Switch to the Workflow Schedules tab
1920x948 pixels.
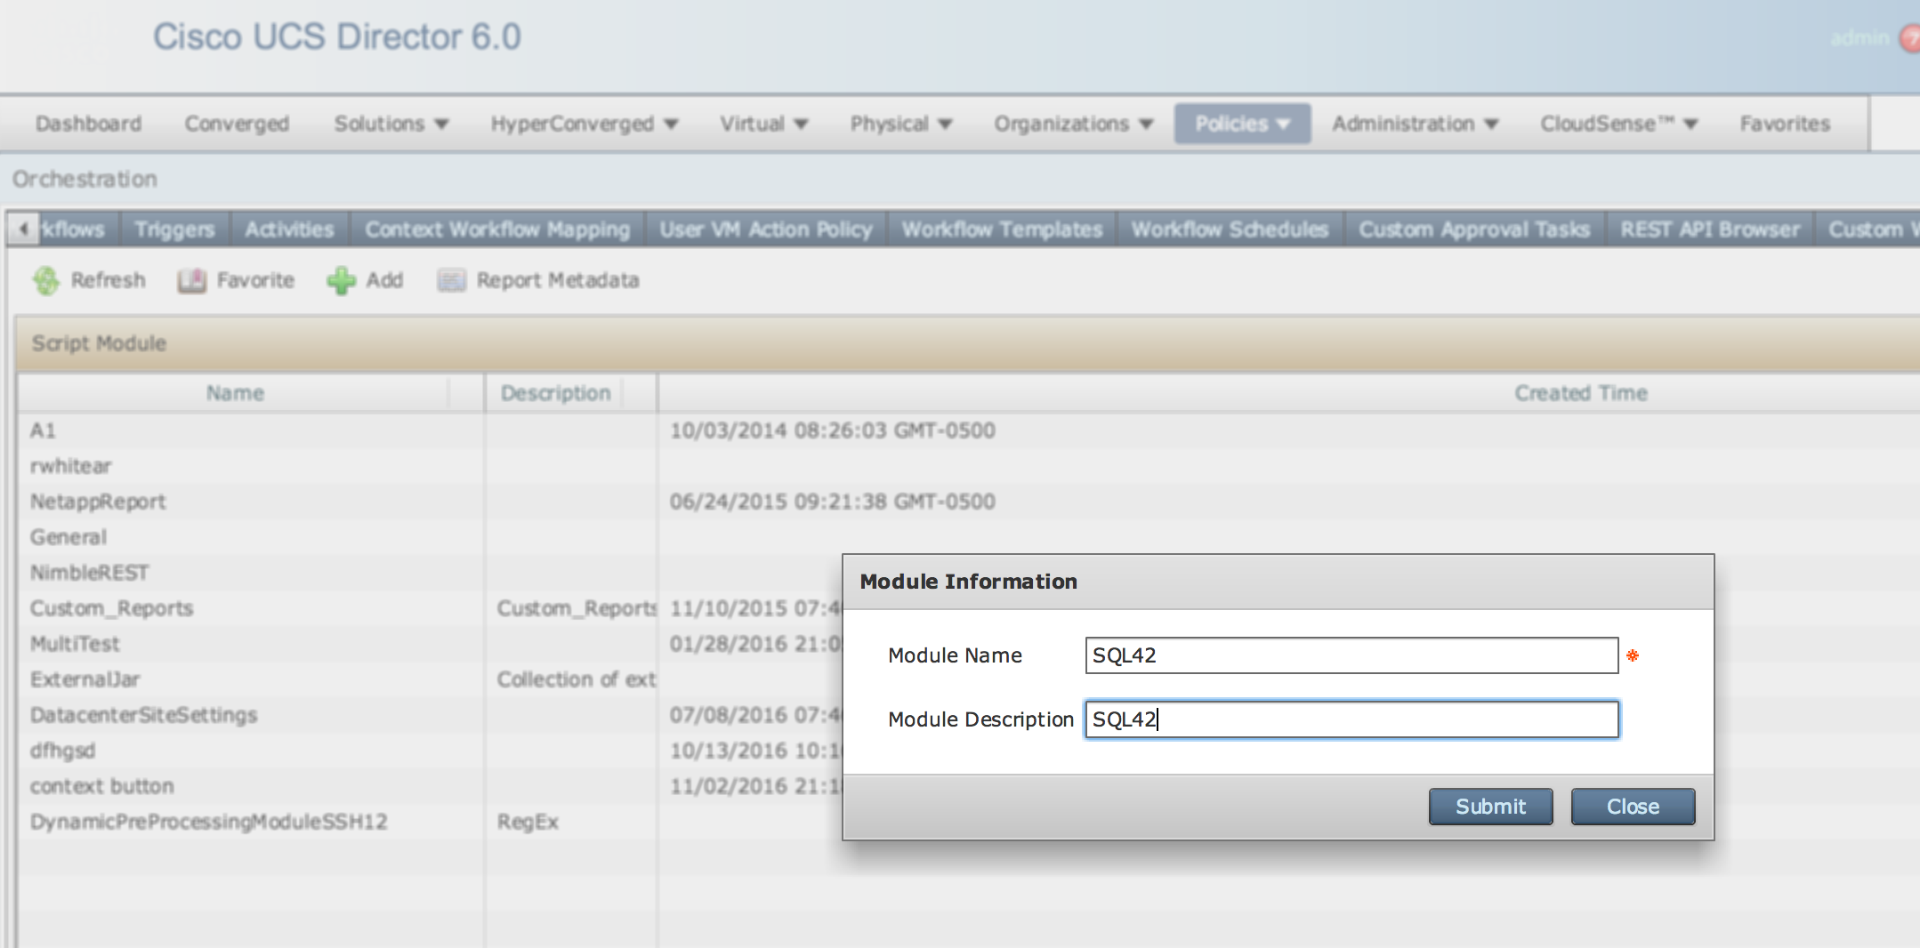click(1230, 230)
